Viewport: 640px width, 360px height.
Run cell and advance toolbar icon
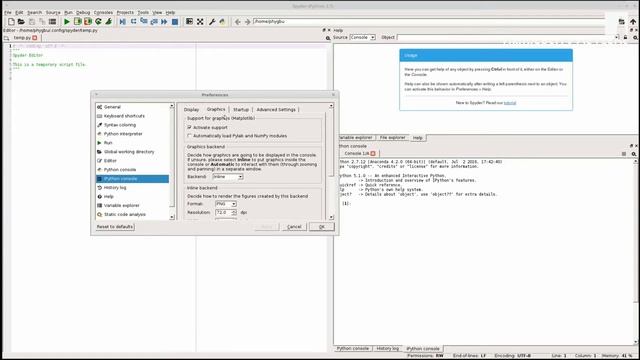point(88,22)
